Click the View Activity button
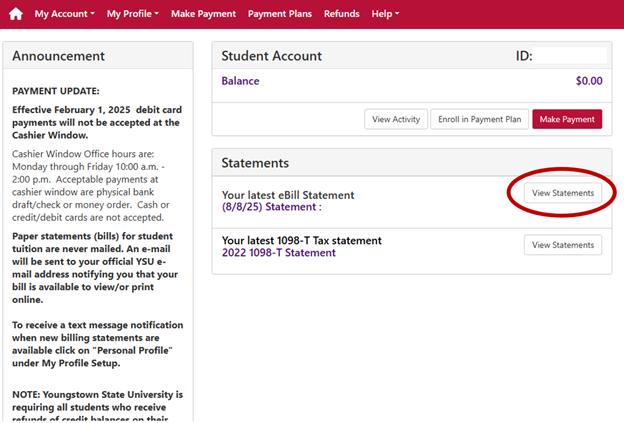Viewport: 624px width, 423px height. tap(396, 119)
